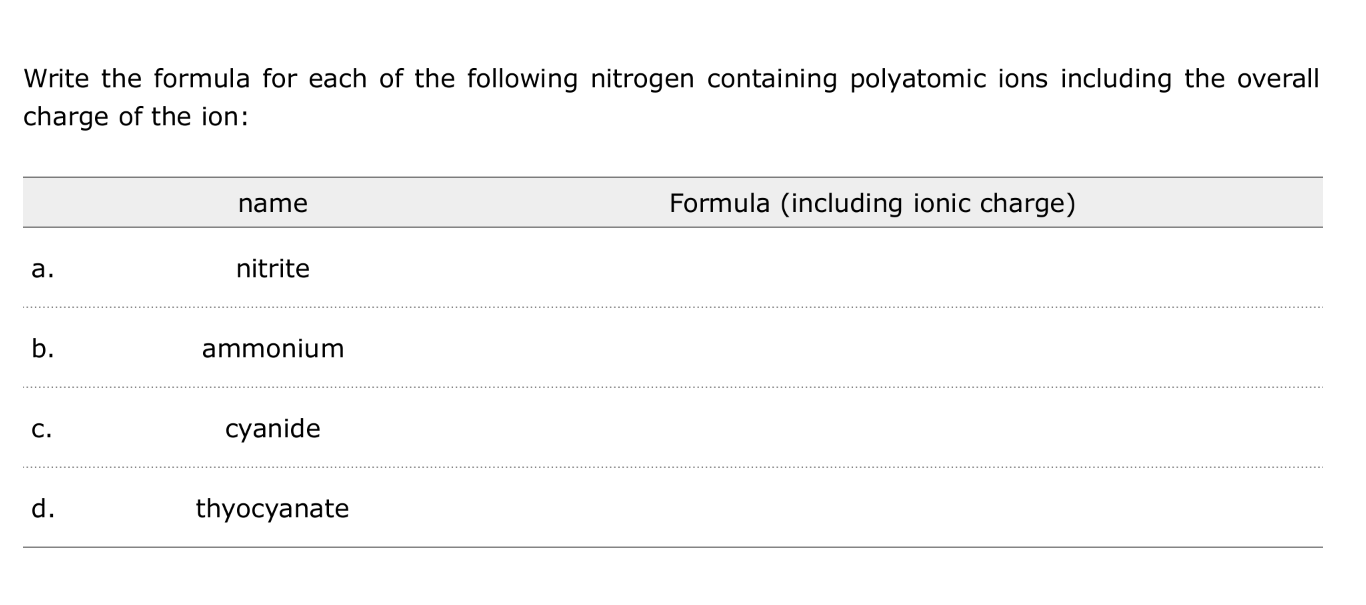Click the row label 'd.'
This screenshot has height=605, width=1366.
coord(41,509)
